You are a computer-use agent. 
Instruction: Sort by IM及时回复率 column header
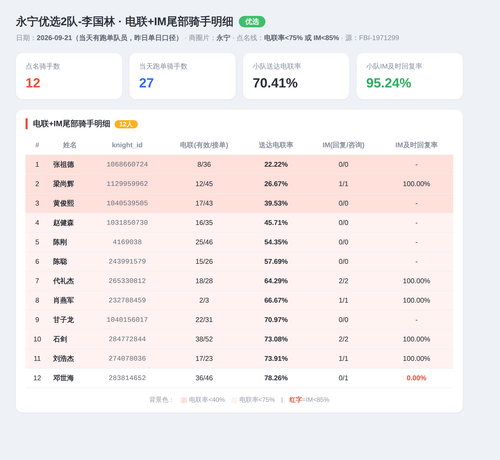click(x=416, y=145)
